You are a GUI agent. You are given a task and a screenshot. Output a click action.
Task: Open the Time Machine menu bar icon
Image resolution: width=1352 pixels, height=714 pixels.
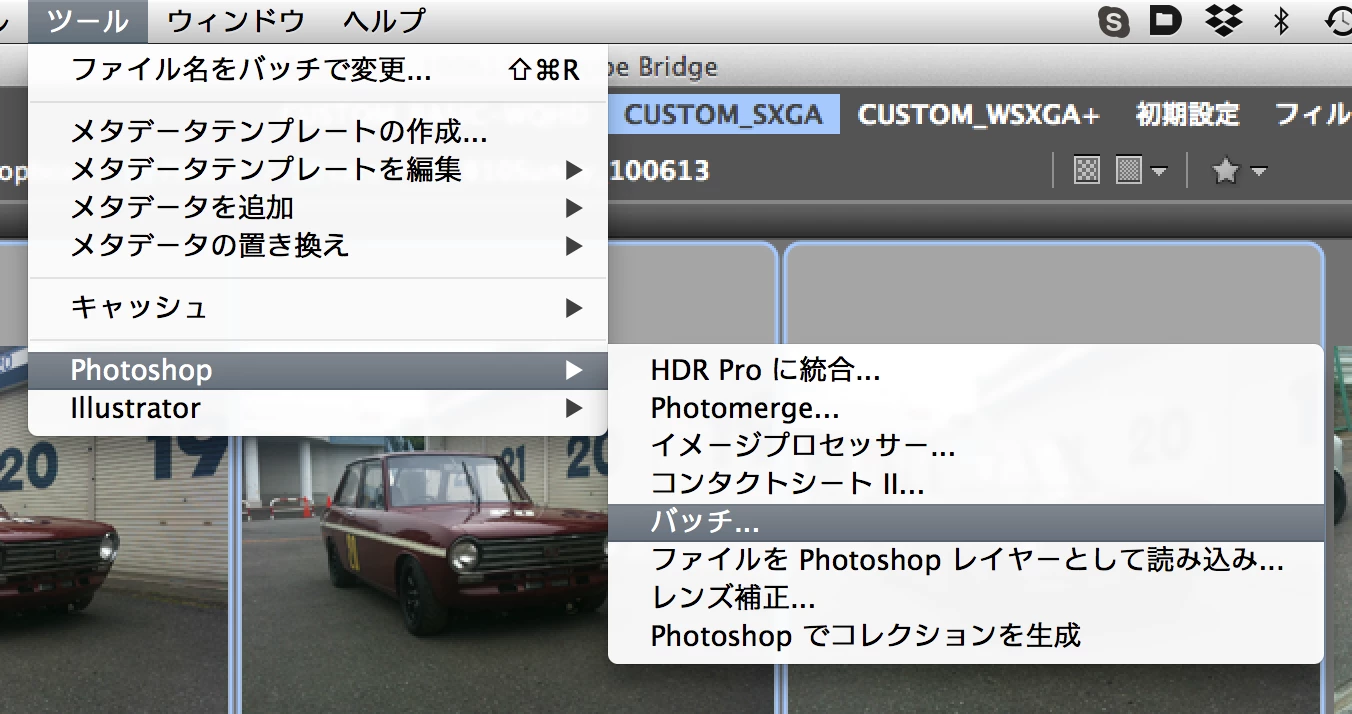[x=1338, y=20]
